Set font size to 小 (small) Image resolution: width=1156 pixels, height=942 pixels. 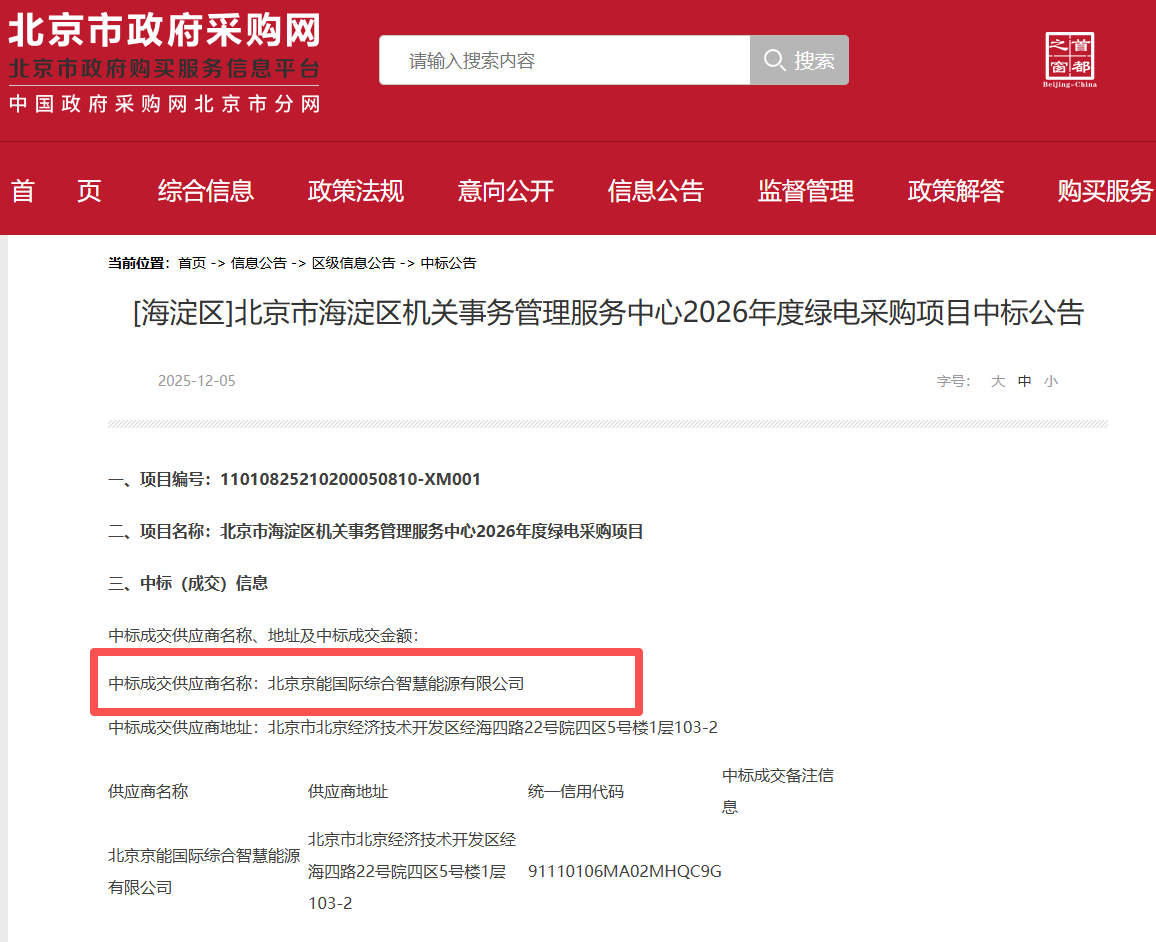[1050, 381]
